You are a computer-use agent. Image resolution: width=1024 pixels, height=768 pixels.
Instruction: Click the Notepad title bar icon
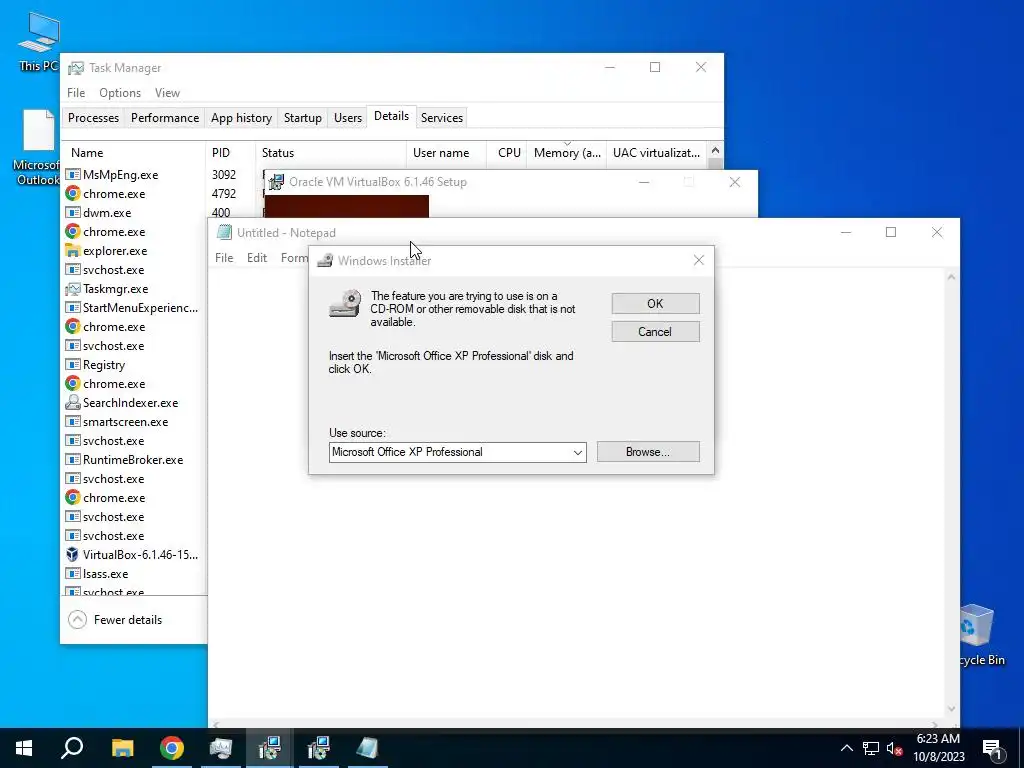[224, 232]
